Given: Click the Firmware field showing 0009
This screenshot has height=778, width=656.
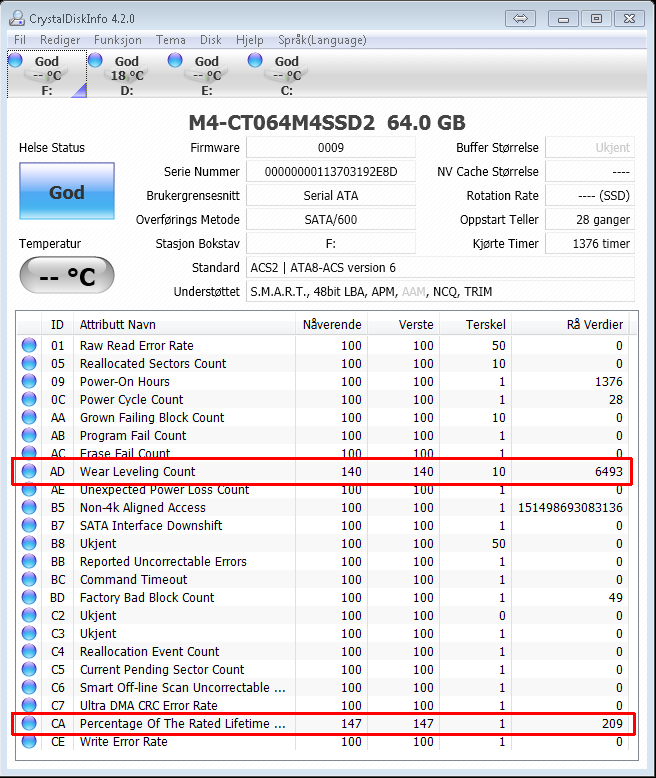Looking at the screenshot, I should 331,147.
